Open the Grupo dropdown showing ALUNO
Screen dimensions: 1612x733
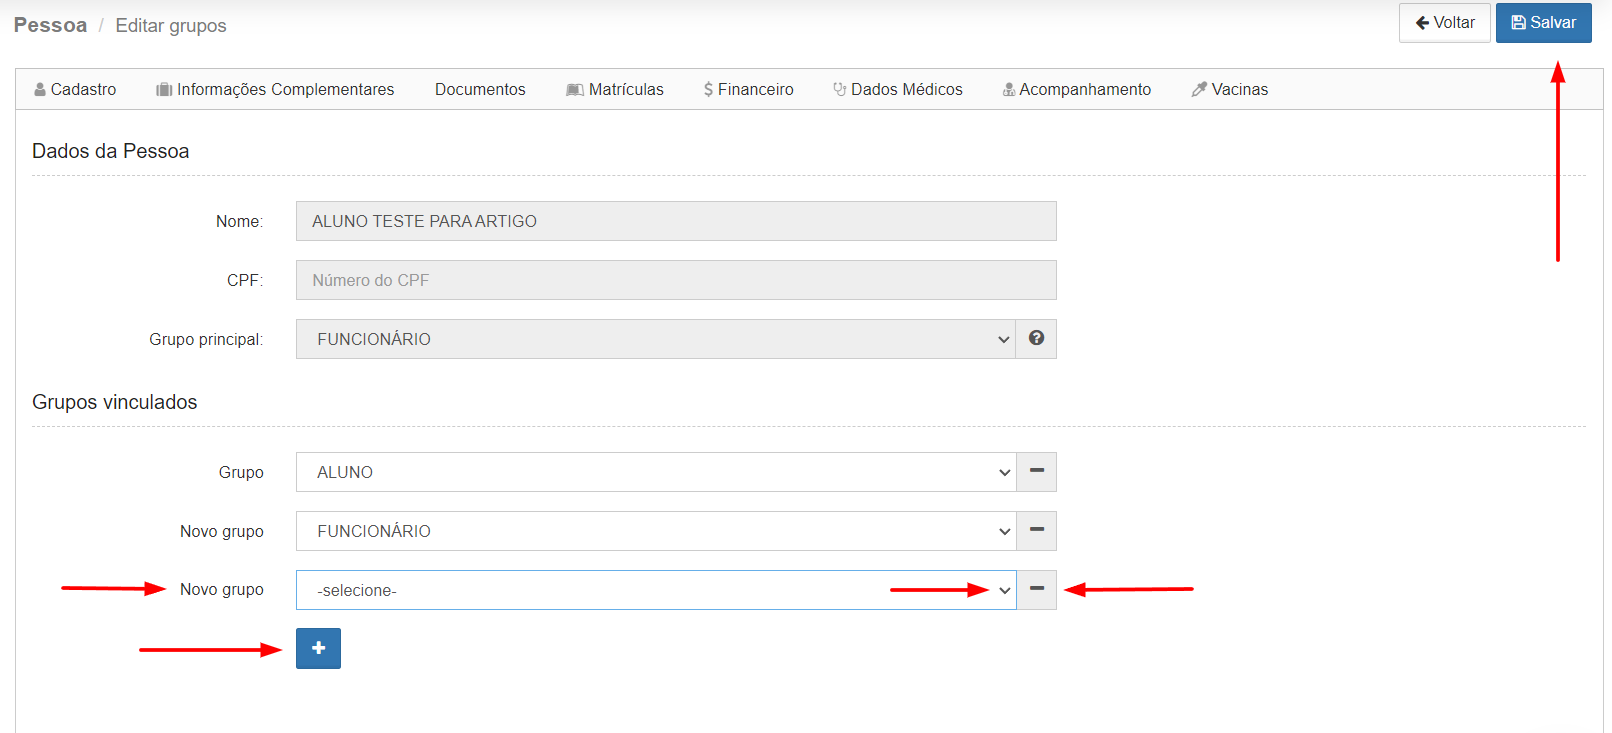656,472
